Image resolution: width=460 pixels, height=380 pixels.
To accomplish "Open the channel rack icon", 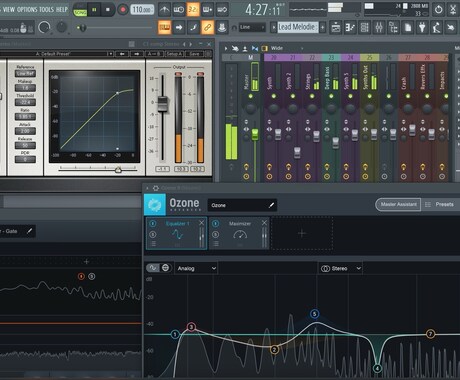I will 365,28.
